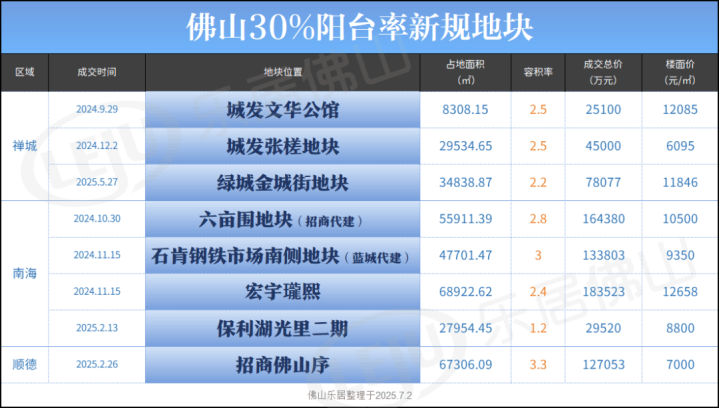Click the total price 78077
Image resolution: width=719 pixels, height=408 pixels.
pyautogui.click(x=603, y=182)
